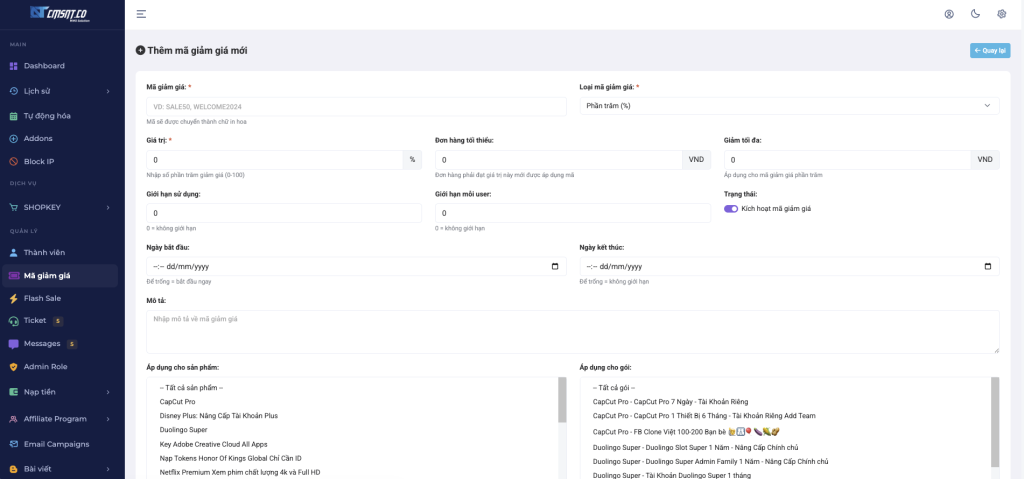Open the settings gear icon

click(1001, 14)
